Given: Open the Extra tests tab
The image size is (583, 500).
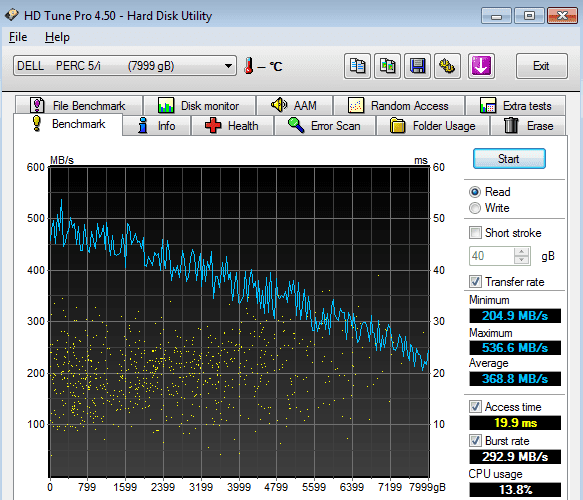Looking at the screenshot, I should tap(516, 106).
